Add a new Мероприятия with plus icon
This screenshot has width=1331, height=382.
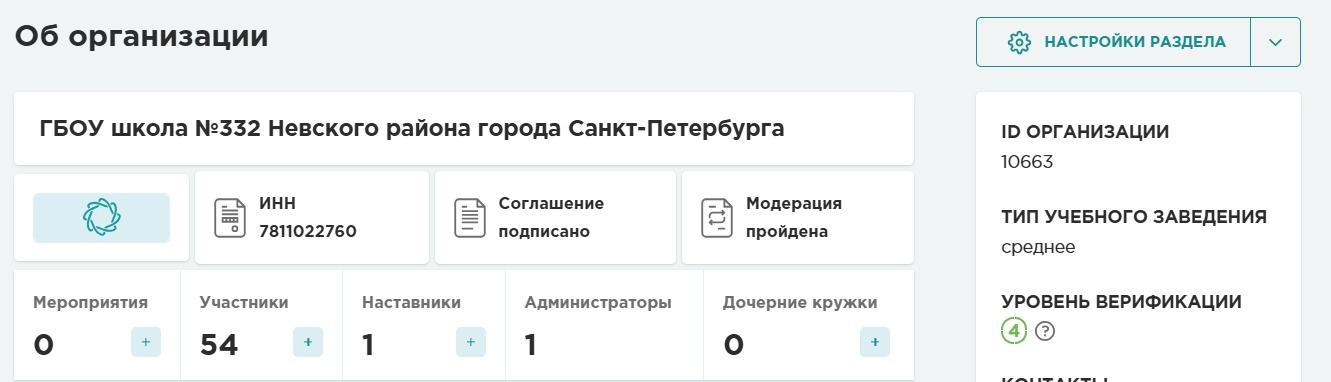[146, 342]
